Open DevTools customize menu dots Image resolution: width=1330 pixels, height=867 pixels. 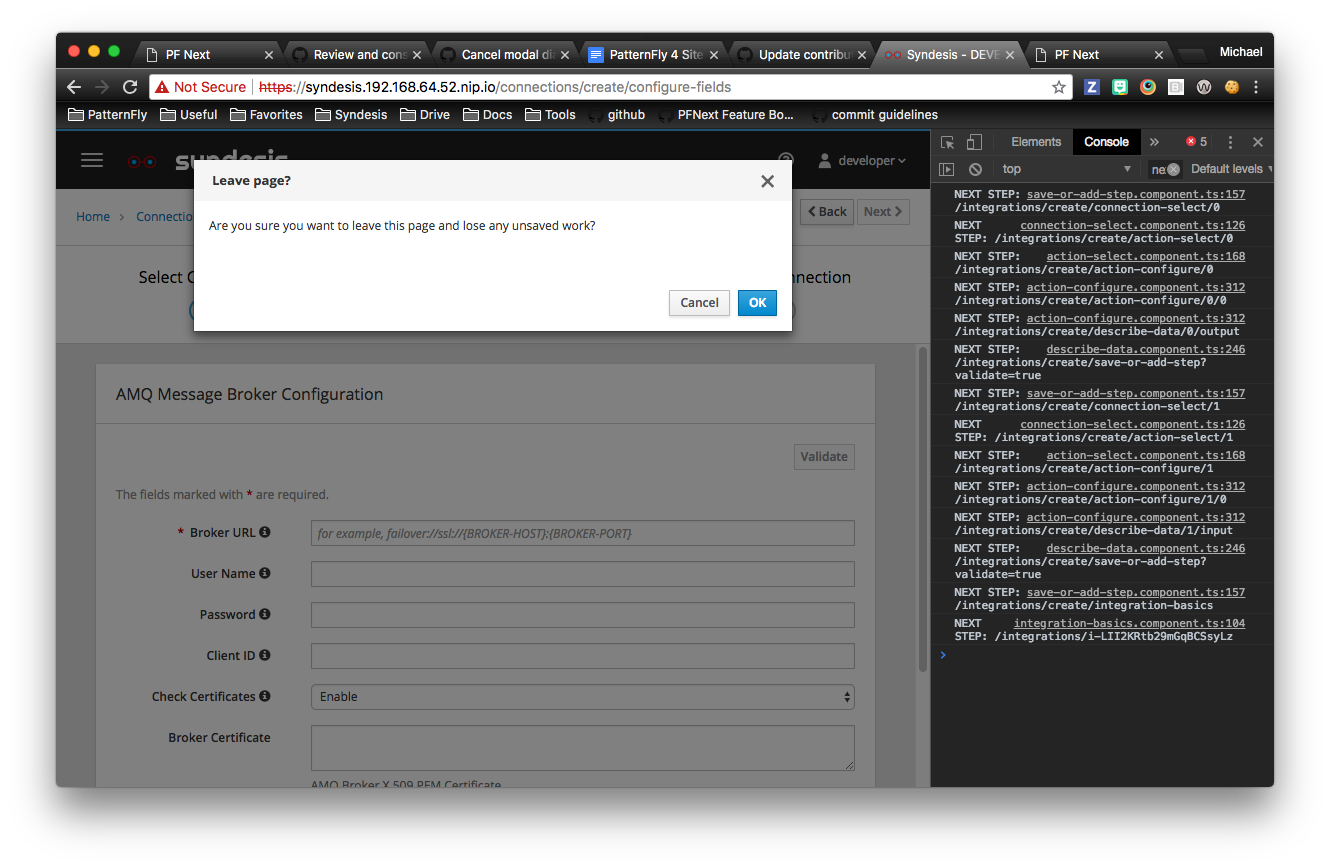click(x=1231, y=142)
